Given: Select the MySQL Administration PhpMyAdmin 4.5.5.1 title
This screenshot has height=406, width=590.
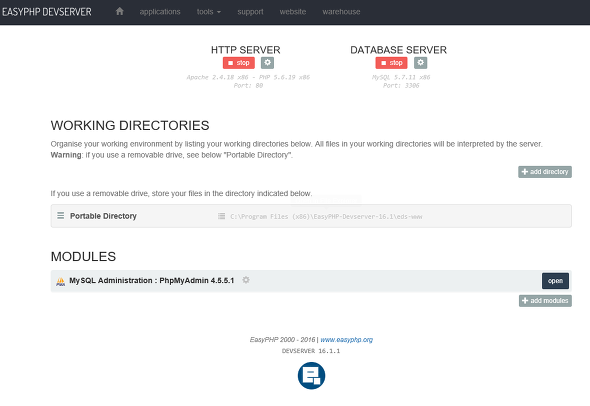Looking at the screenshot, I should [x=152, y=280].
